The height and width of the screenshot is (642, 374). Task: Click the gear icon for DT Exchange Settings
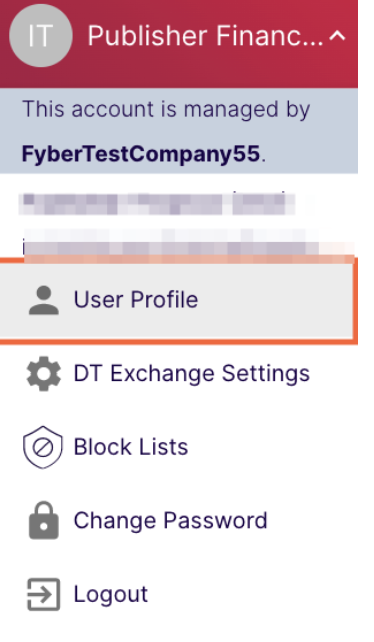[43, 373]
